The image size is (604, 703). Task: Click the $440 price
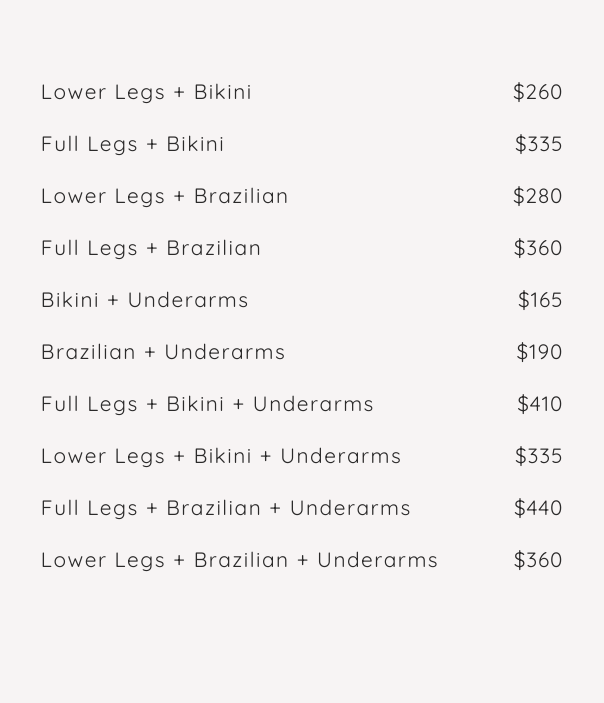[x=538, y=508]
